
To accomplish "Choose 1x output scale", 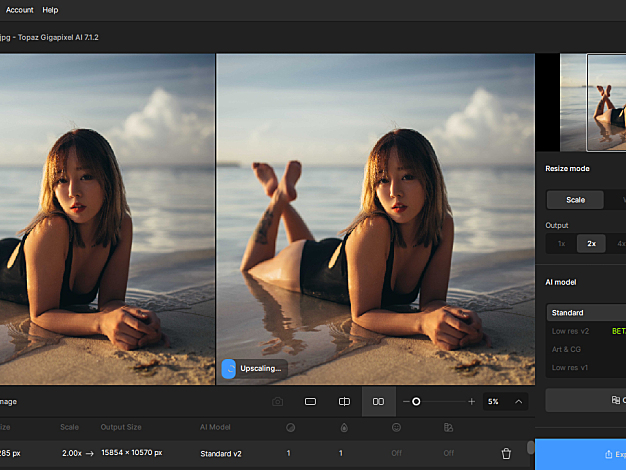I will tap(561, 244).
